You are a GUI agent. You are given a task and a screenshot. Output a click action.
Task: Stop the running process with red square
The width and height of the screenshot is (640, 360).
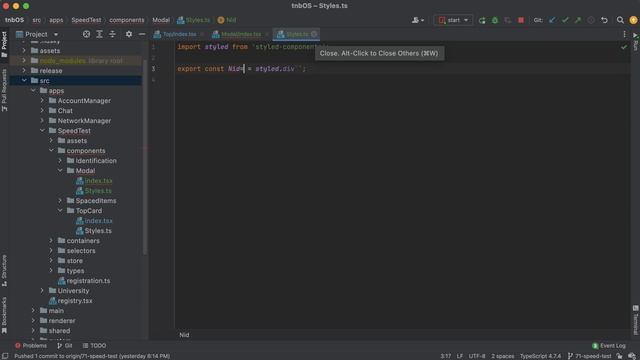coord(521,20)
